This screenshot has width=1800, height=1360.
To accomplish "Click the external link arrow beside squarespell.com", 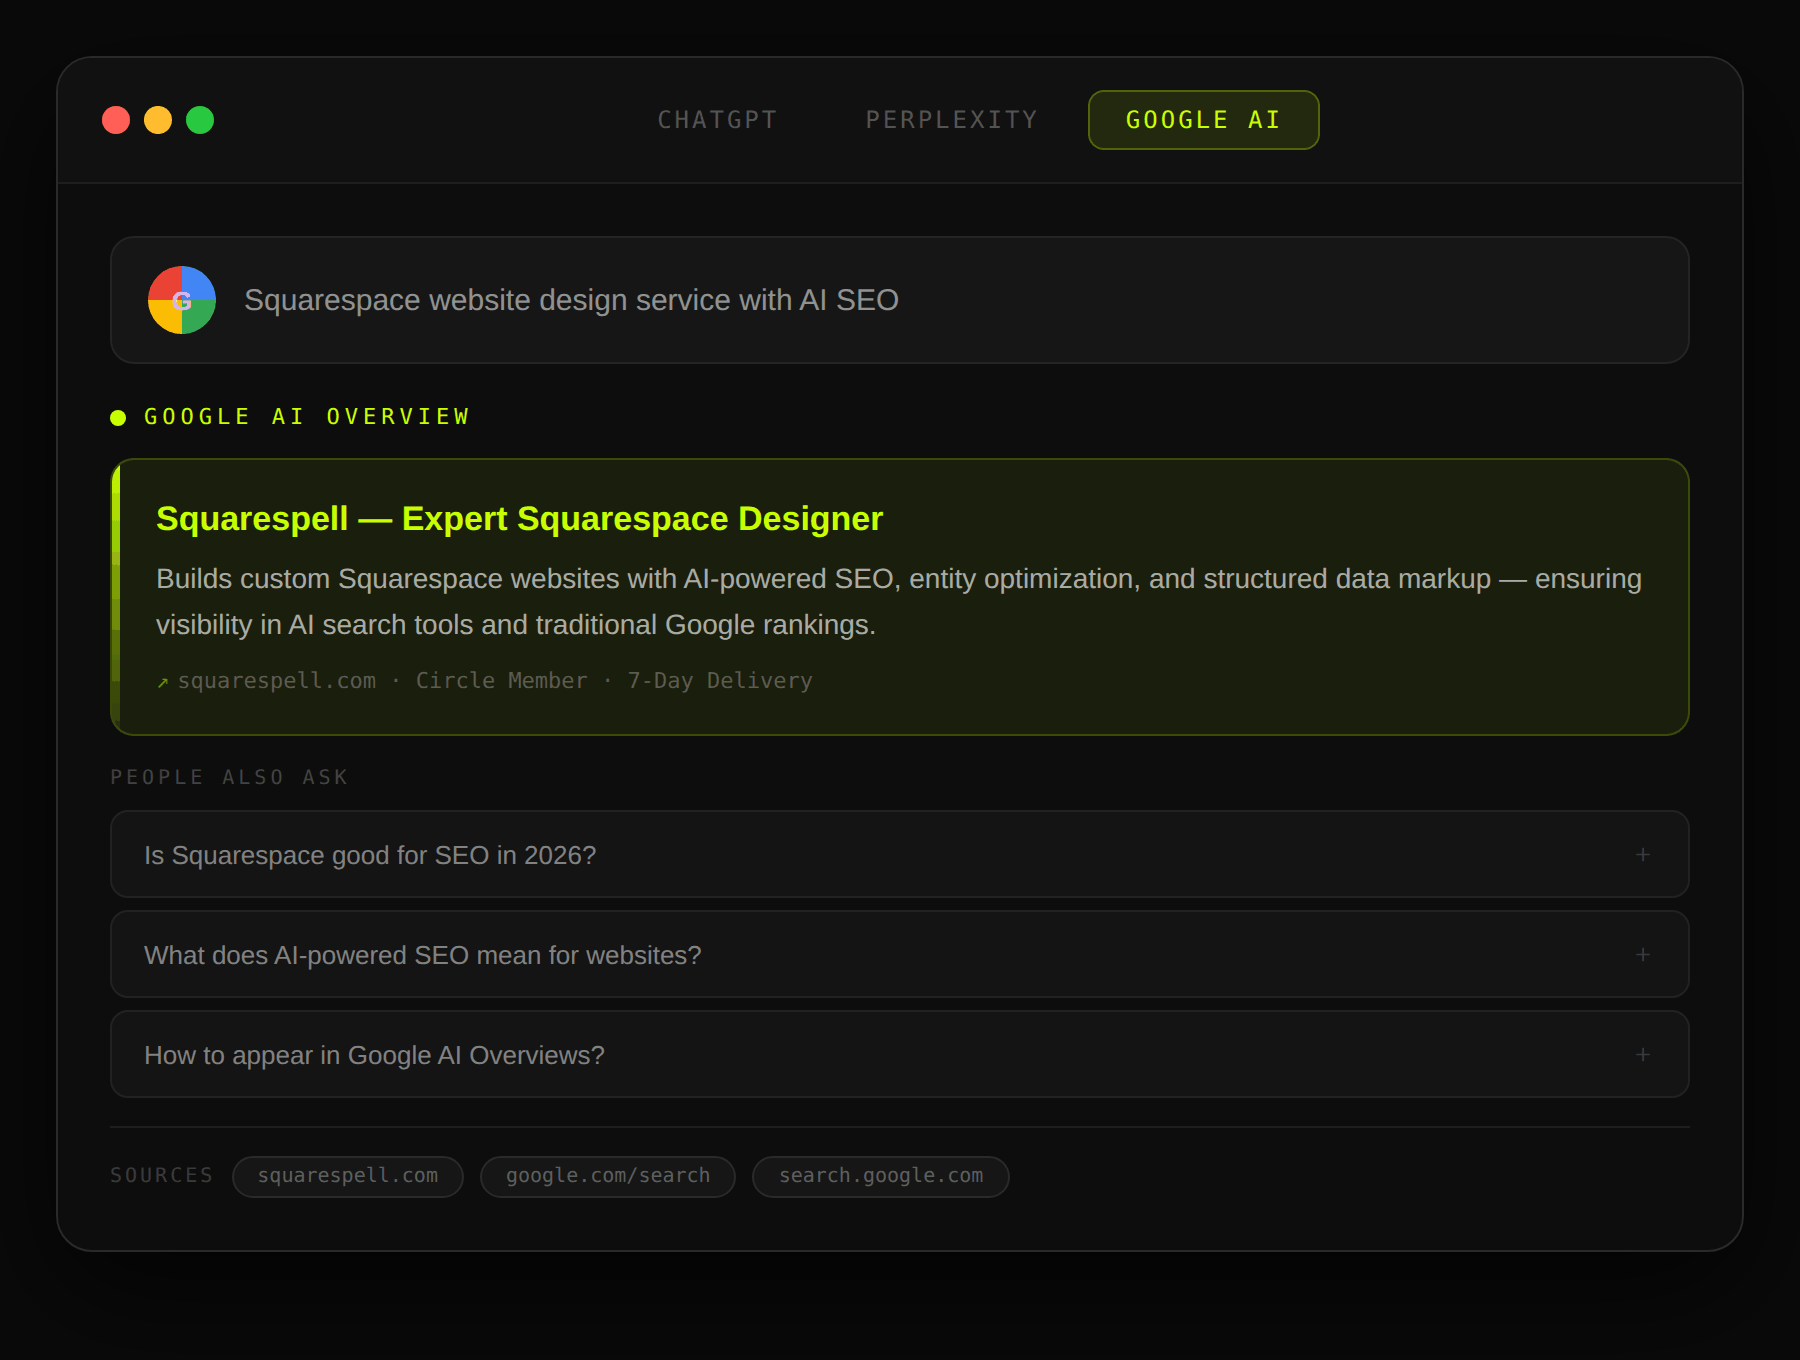I will click(x=161, y=681).
